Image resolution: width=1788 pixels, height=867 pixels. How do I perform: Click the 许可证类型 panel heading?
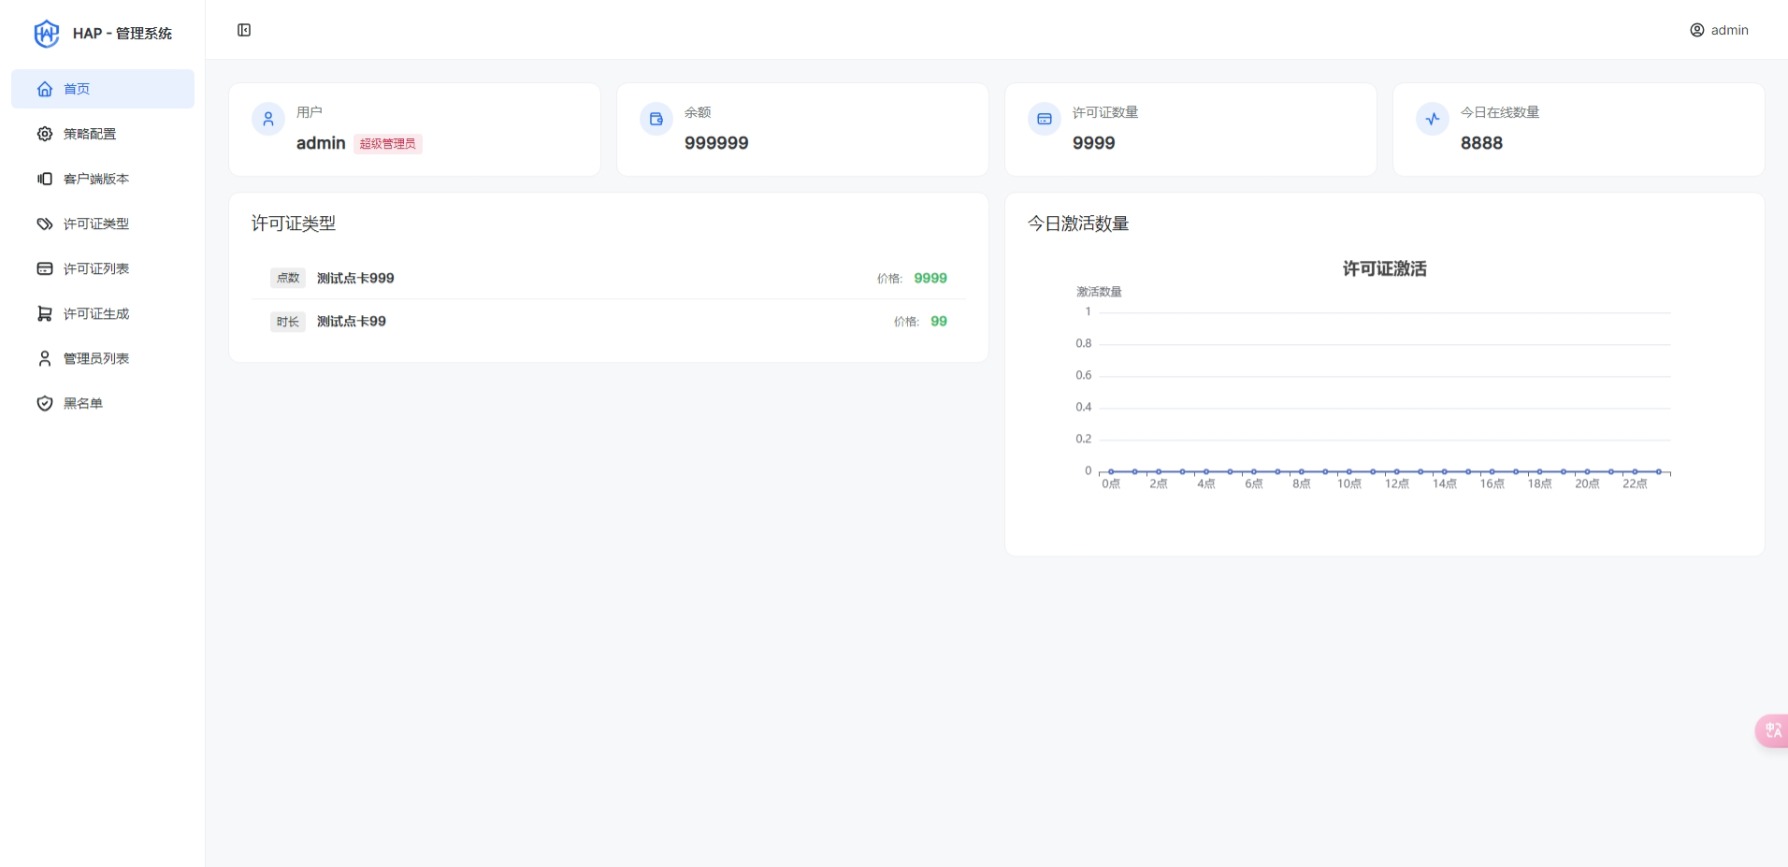[x=293, y=224]
